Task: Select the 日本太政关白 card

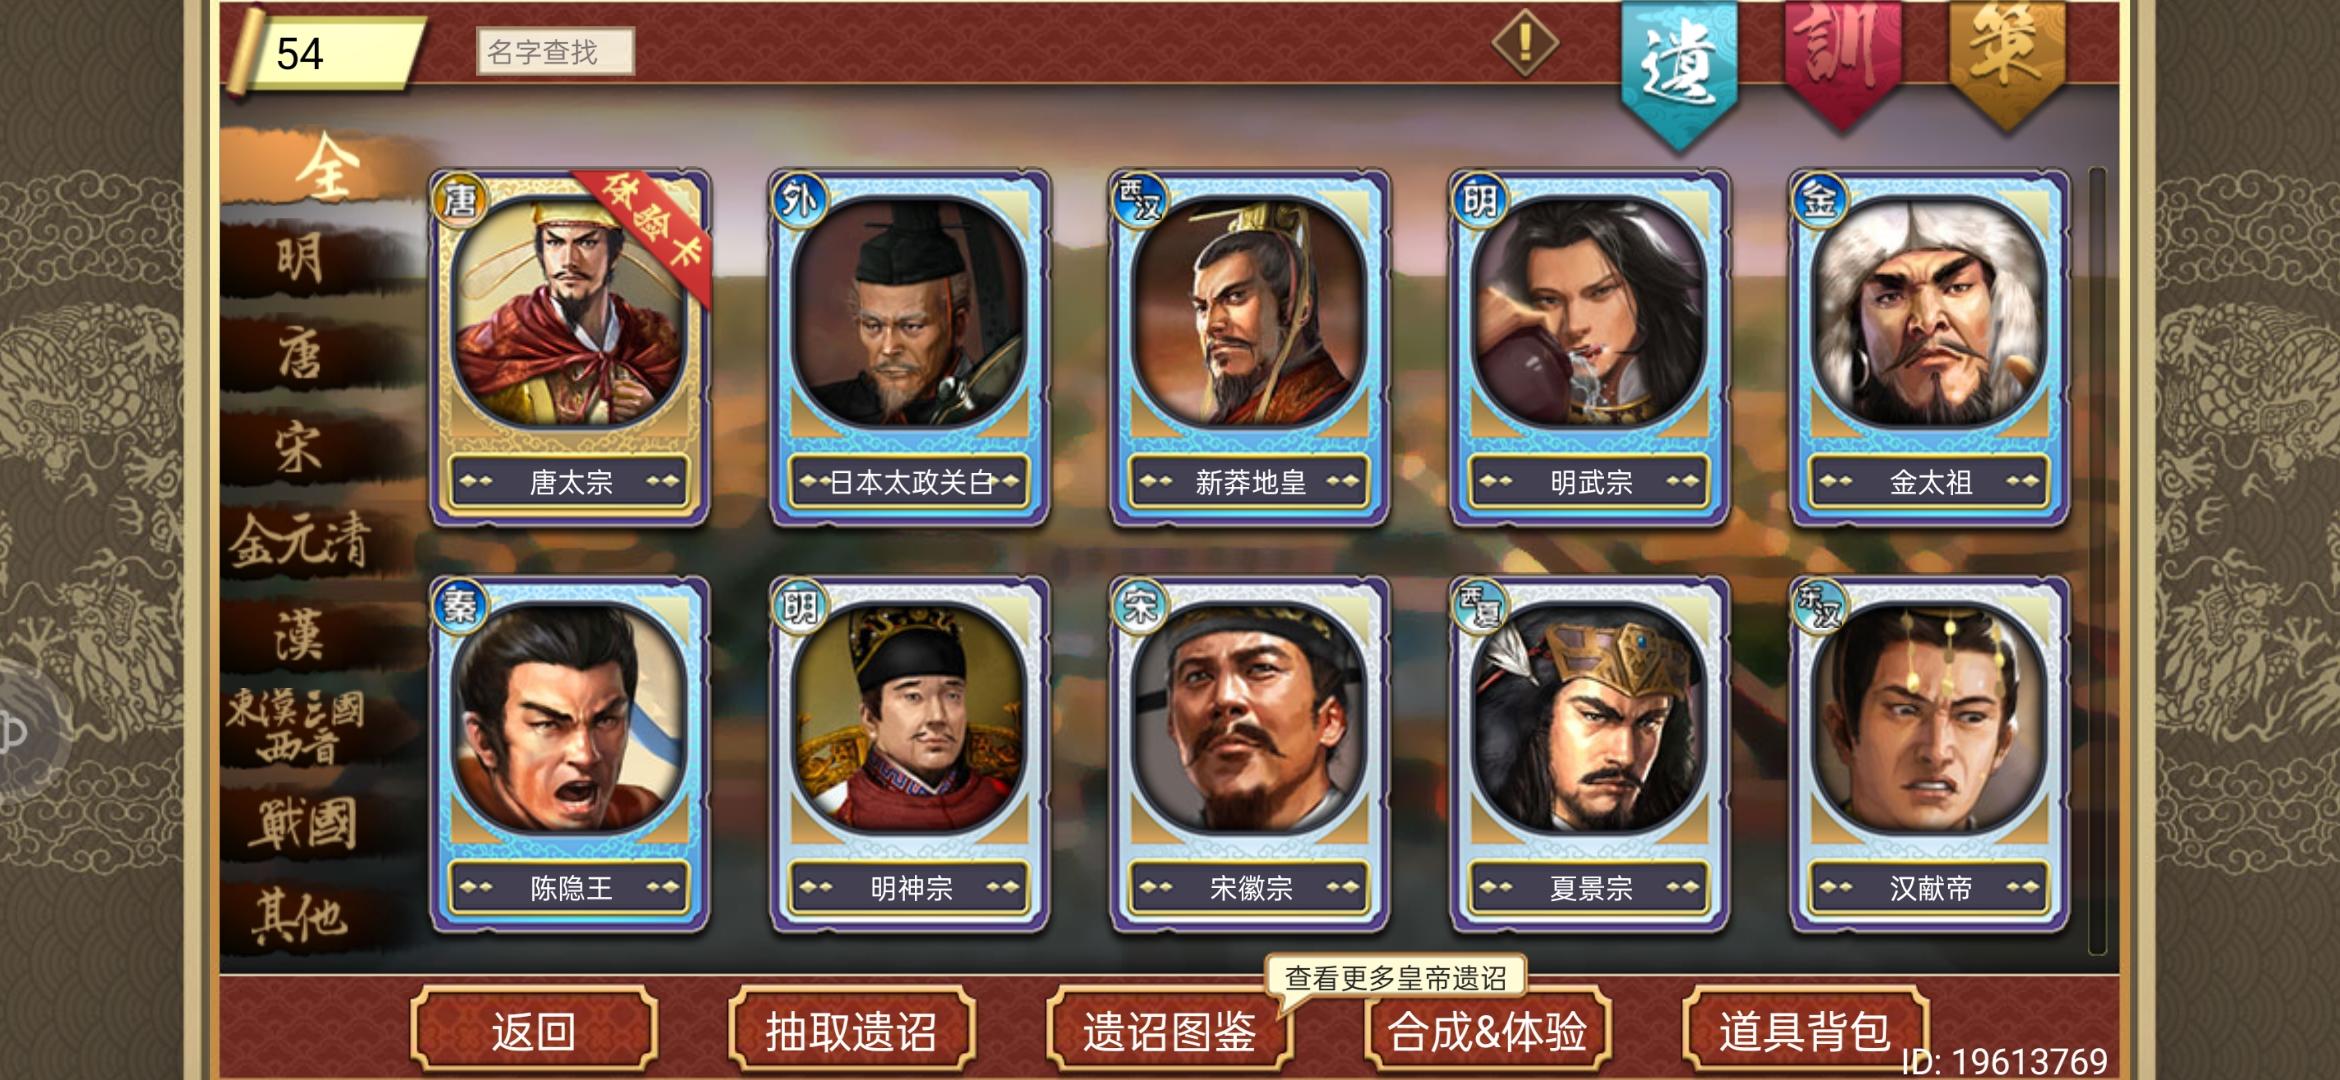Action: (910, 348)
